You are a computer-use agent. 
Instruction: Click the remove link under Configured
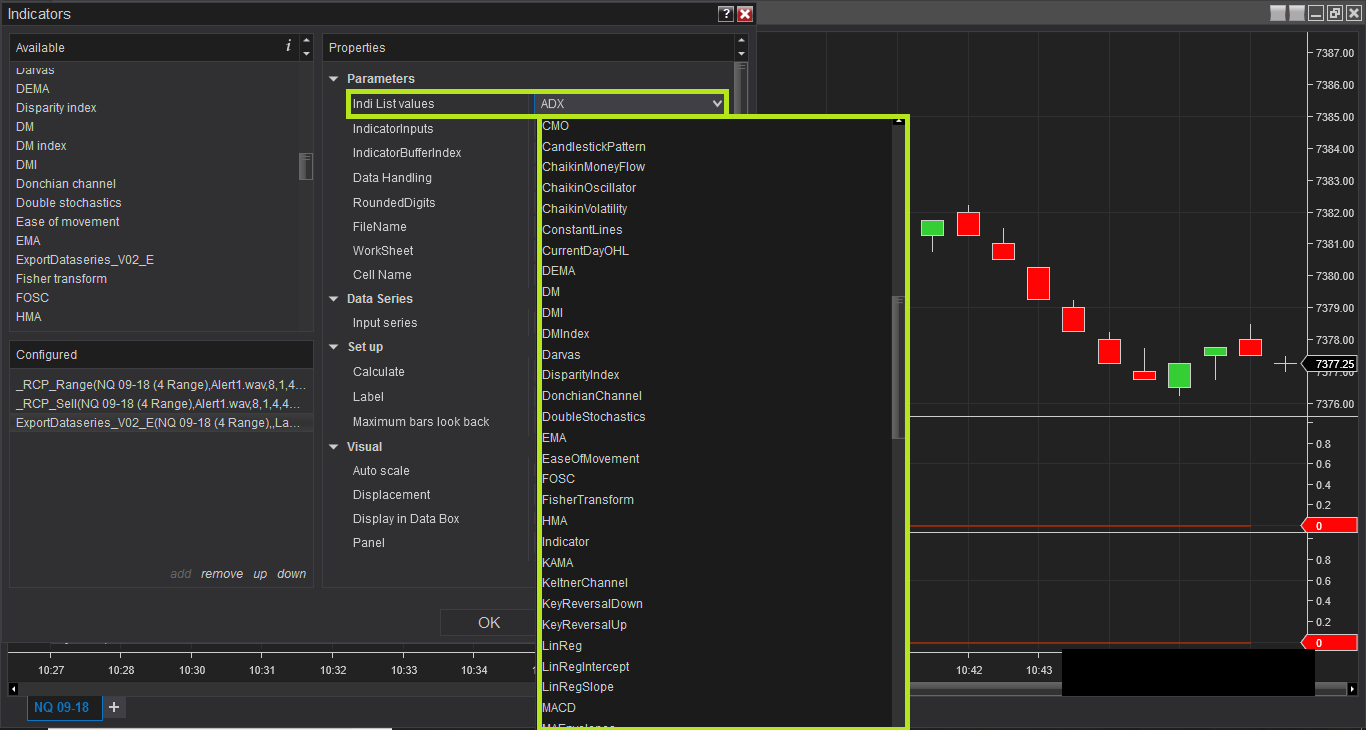222,574
